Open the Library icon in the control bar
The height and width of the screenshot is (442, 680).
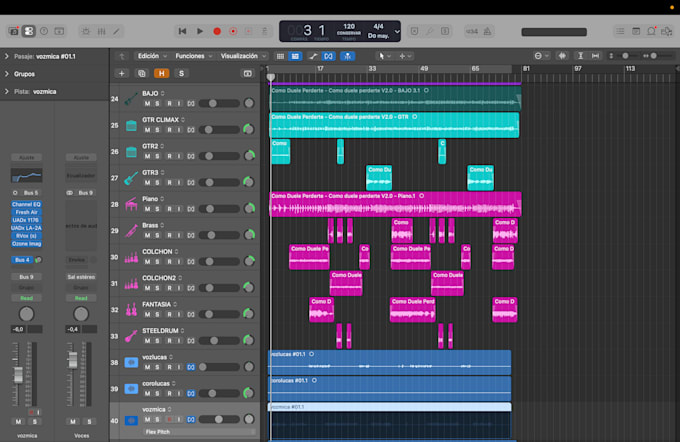click(14, 31)
